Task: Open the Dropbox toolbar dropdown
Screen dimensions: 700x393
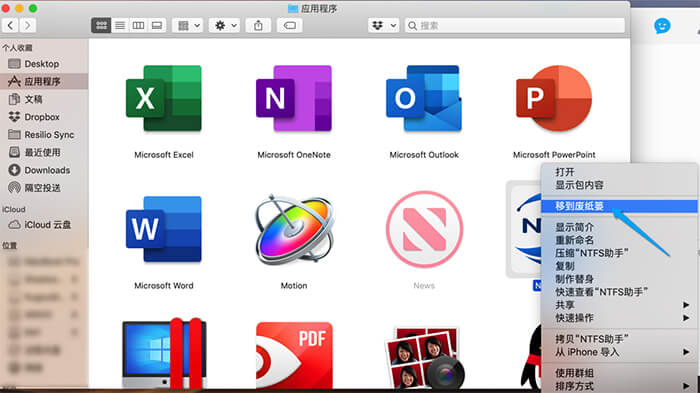Action: click(384, 25)
